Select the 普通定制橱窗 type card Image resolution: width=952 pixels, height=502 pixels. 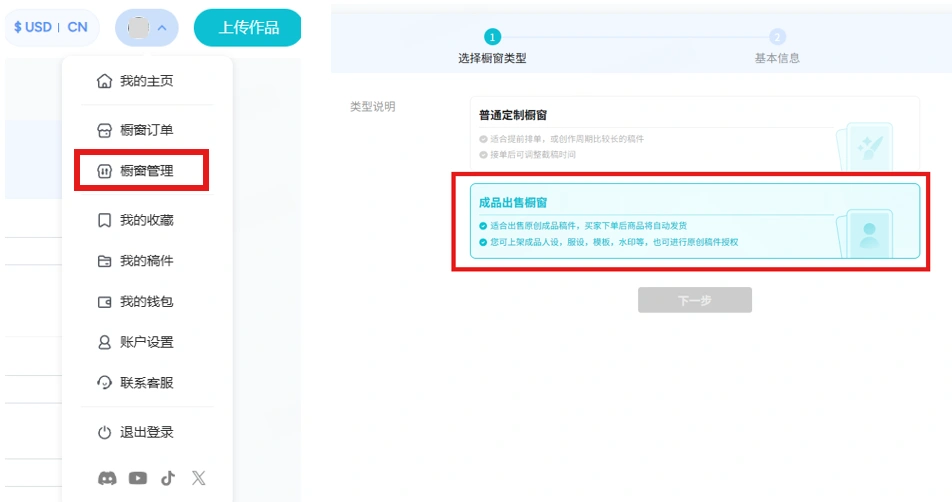click(695, 134)
